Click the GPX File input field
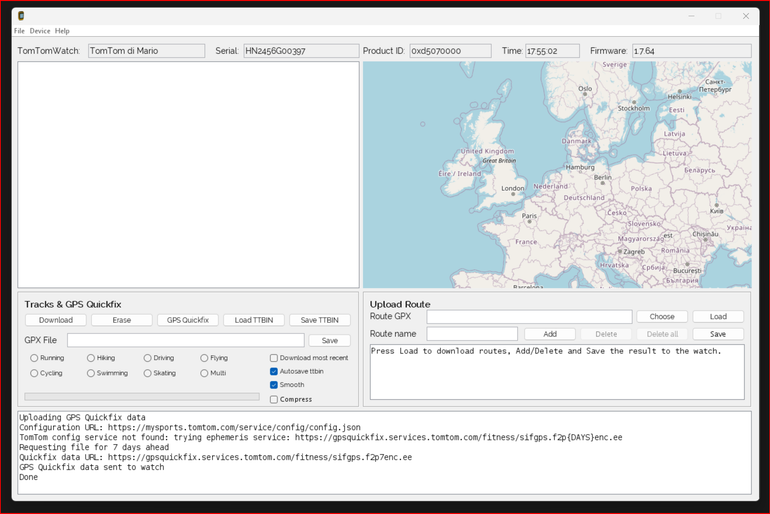This screenshot has height=514, width=770. (x=186, y=340)
